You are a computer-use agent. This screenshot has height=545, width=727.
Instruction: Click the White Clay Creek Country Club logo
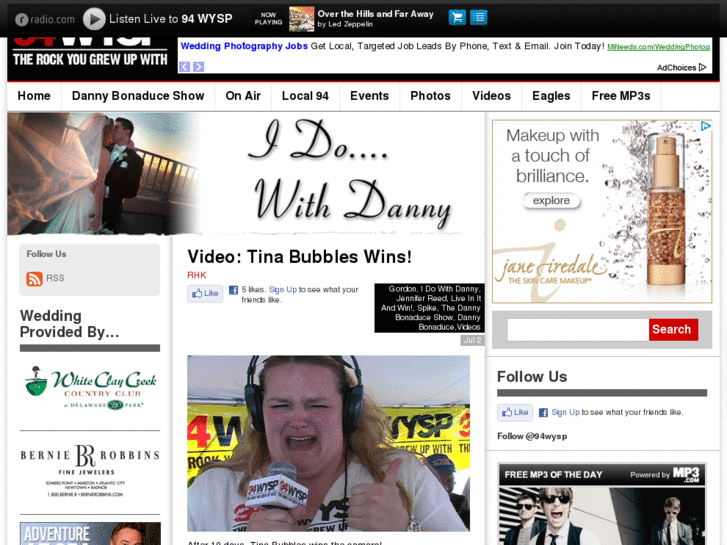(90, 388)
